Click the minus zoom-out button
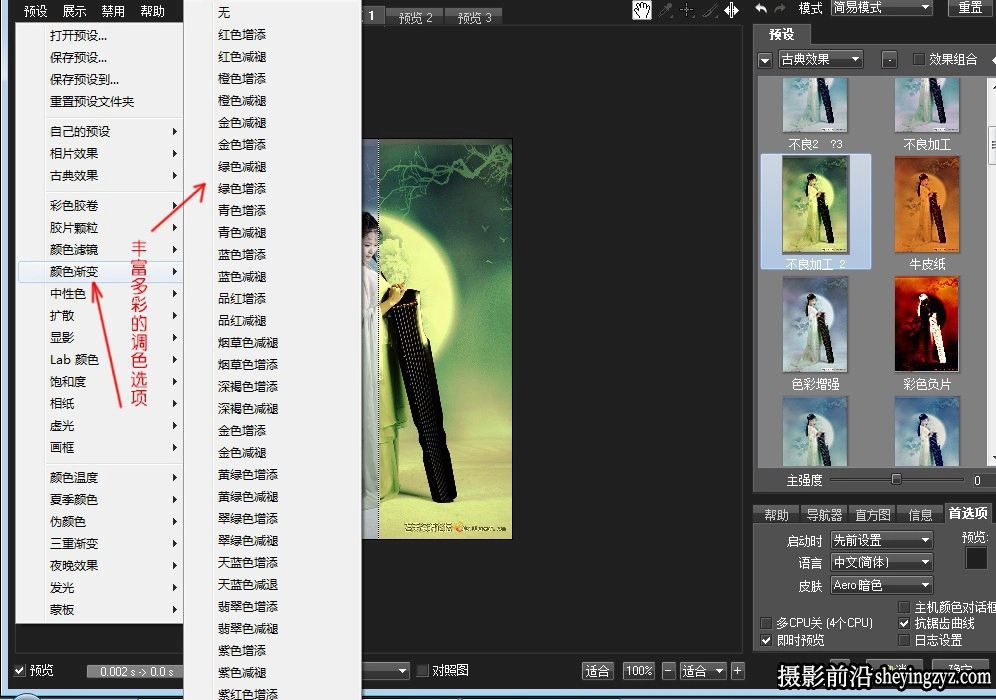The width and height of the screenshot is (996, 700). pos(668,671)
